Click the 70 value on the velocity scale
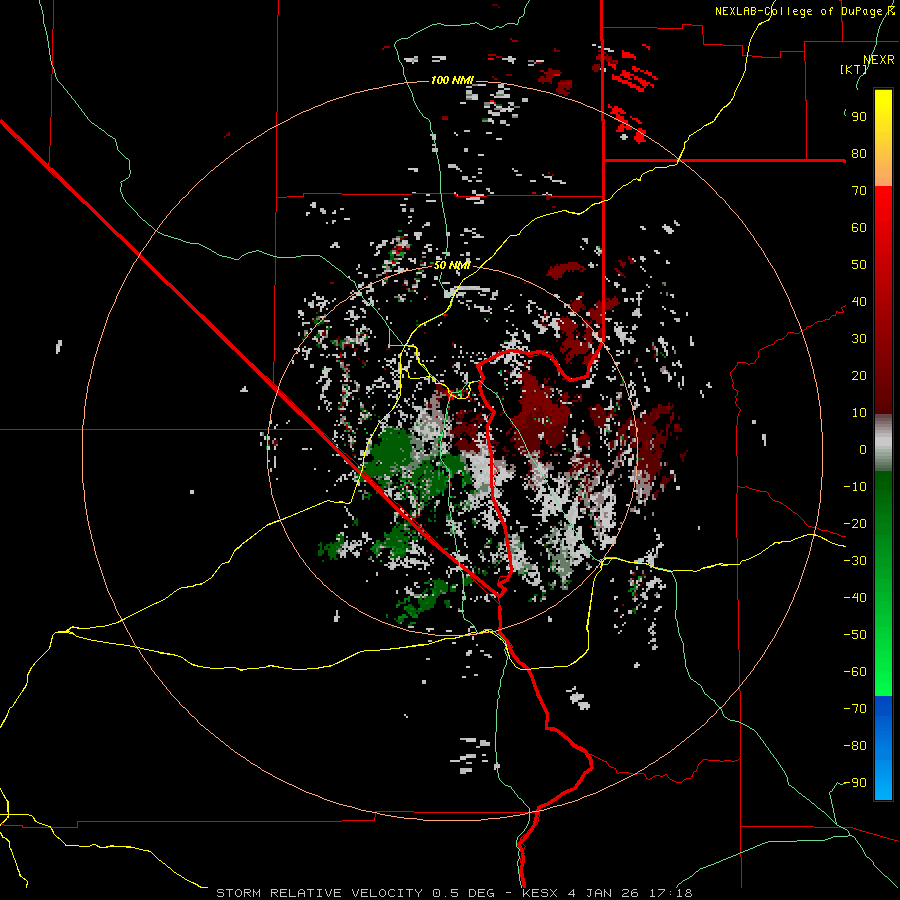This screenshot has height=900, width=900. click(859, 191)
